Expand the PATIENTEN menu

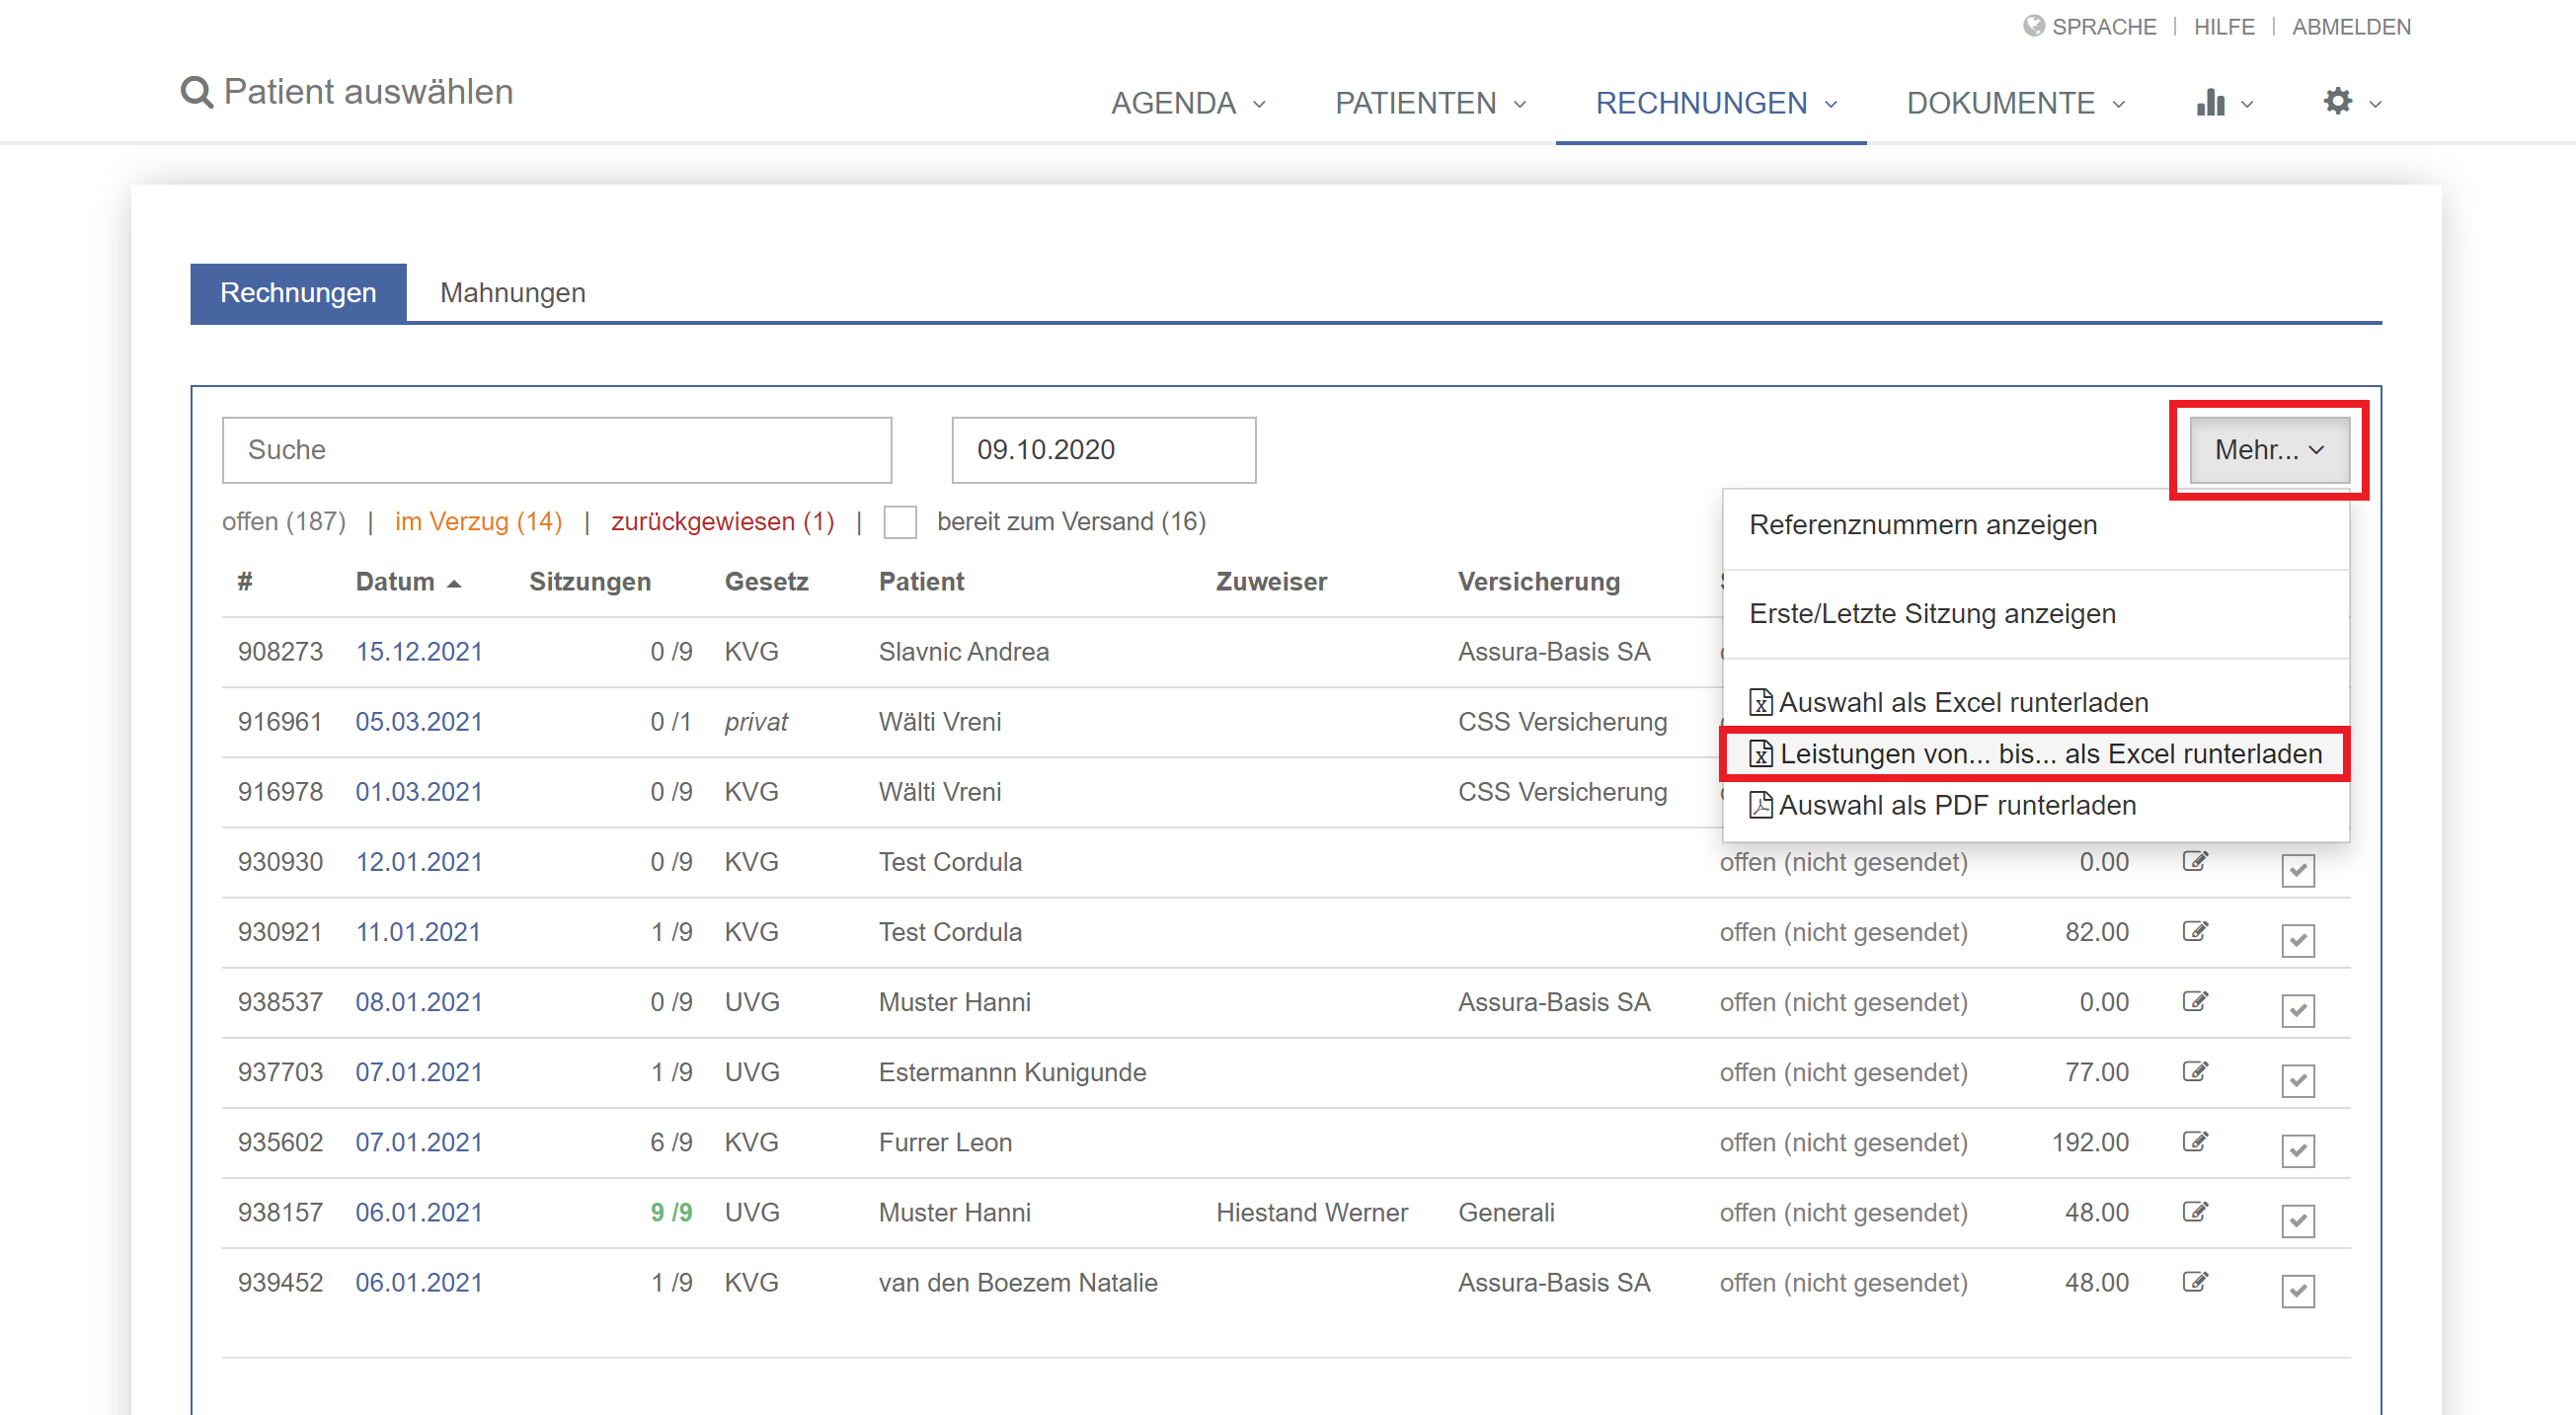(x=1431, y=102)
